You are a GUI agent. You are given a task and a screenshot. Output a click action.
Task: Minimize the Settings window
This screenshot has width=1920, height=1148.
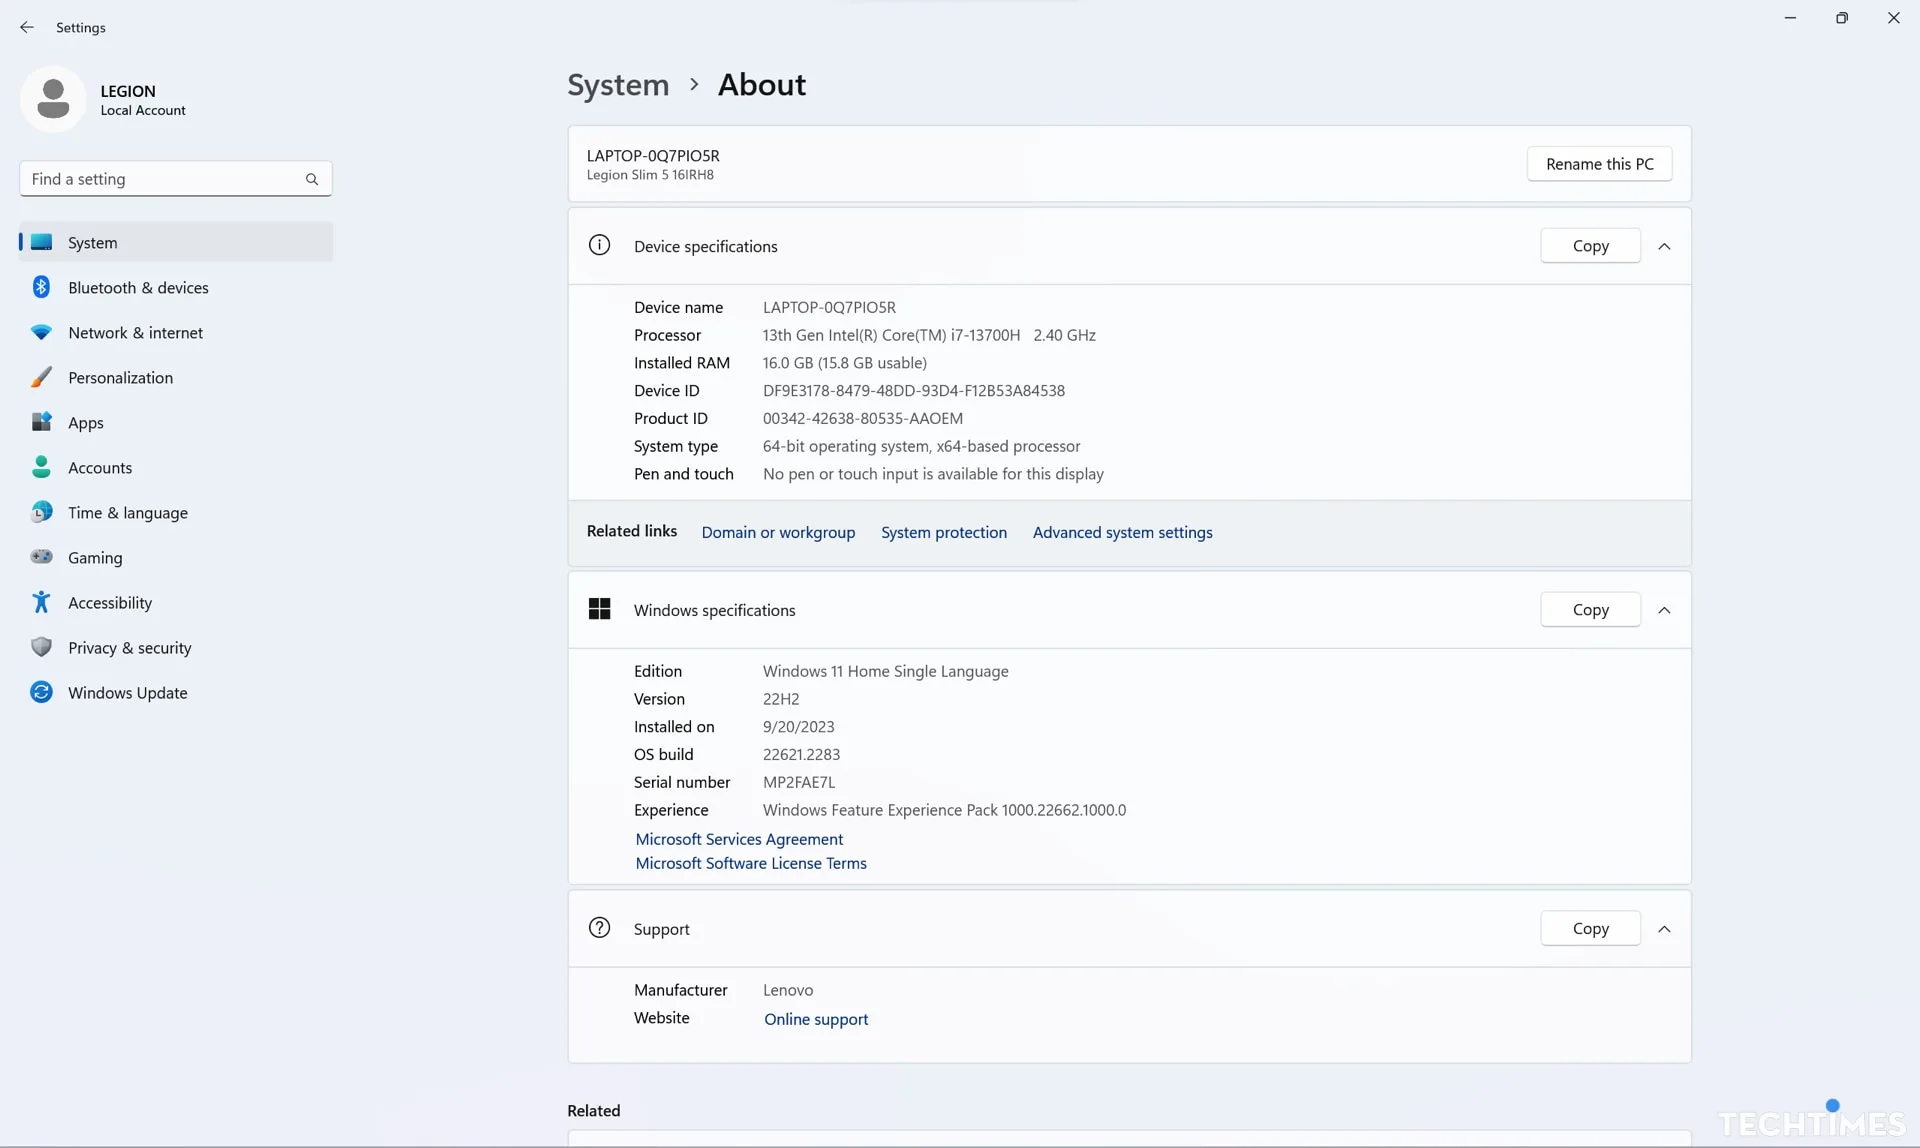pos(1790,18)
